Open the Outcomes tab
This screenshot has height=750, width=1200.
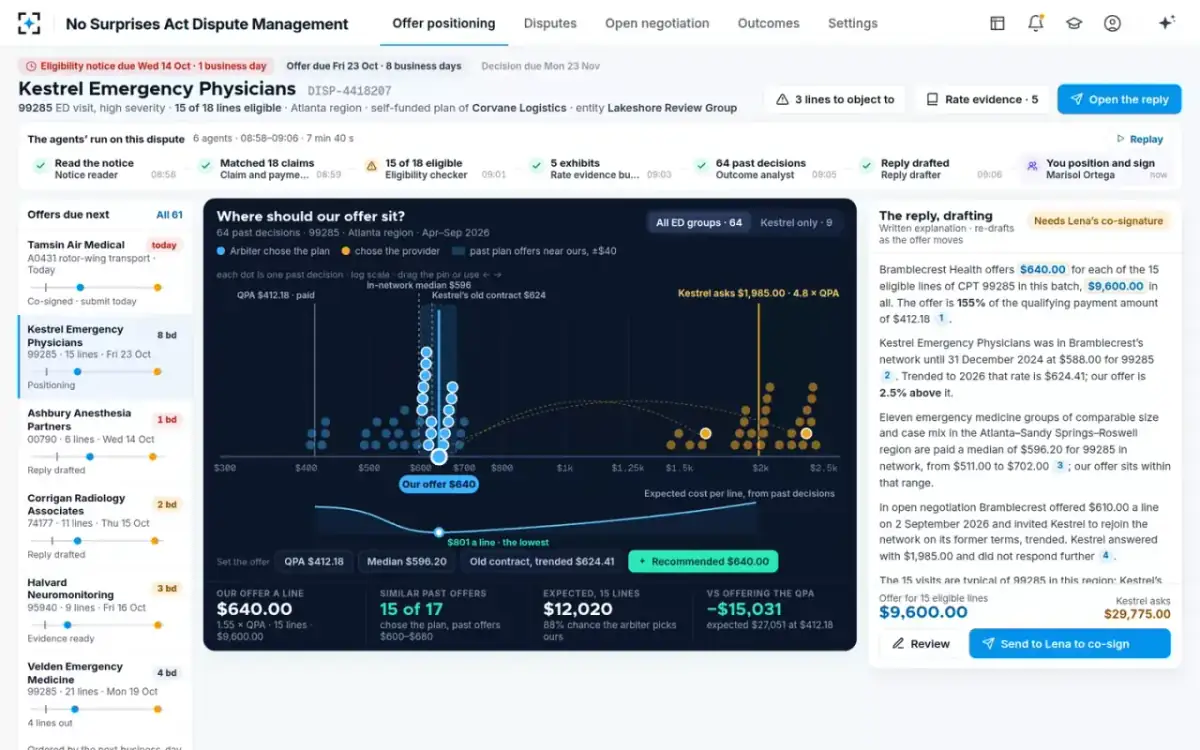point(768,23)
